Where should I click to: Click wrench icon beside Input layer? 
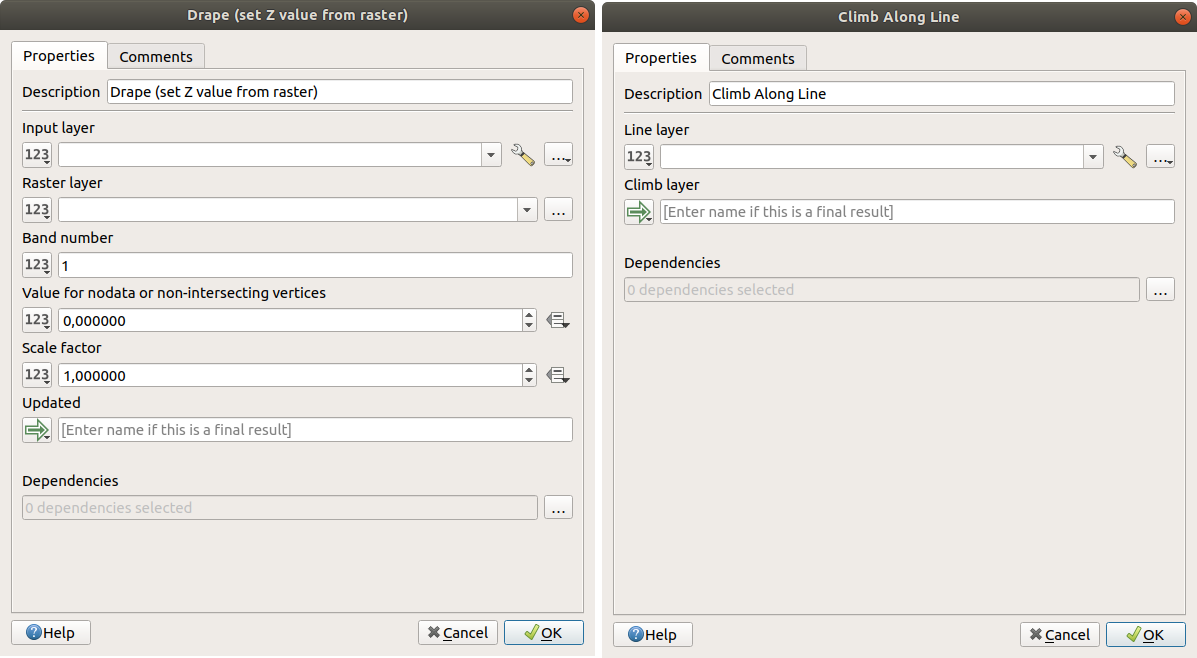click(x=522, y=155)
